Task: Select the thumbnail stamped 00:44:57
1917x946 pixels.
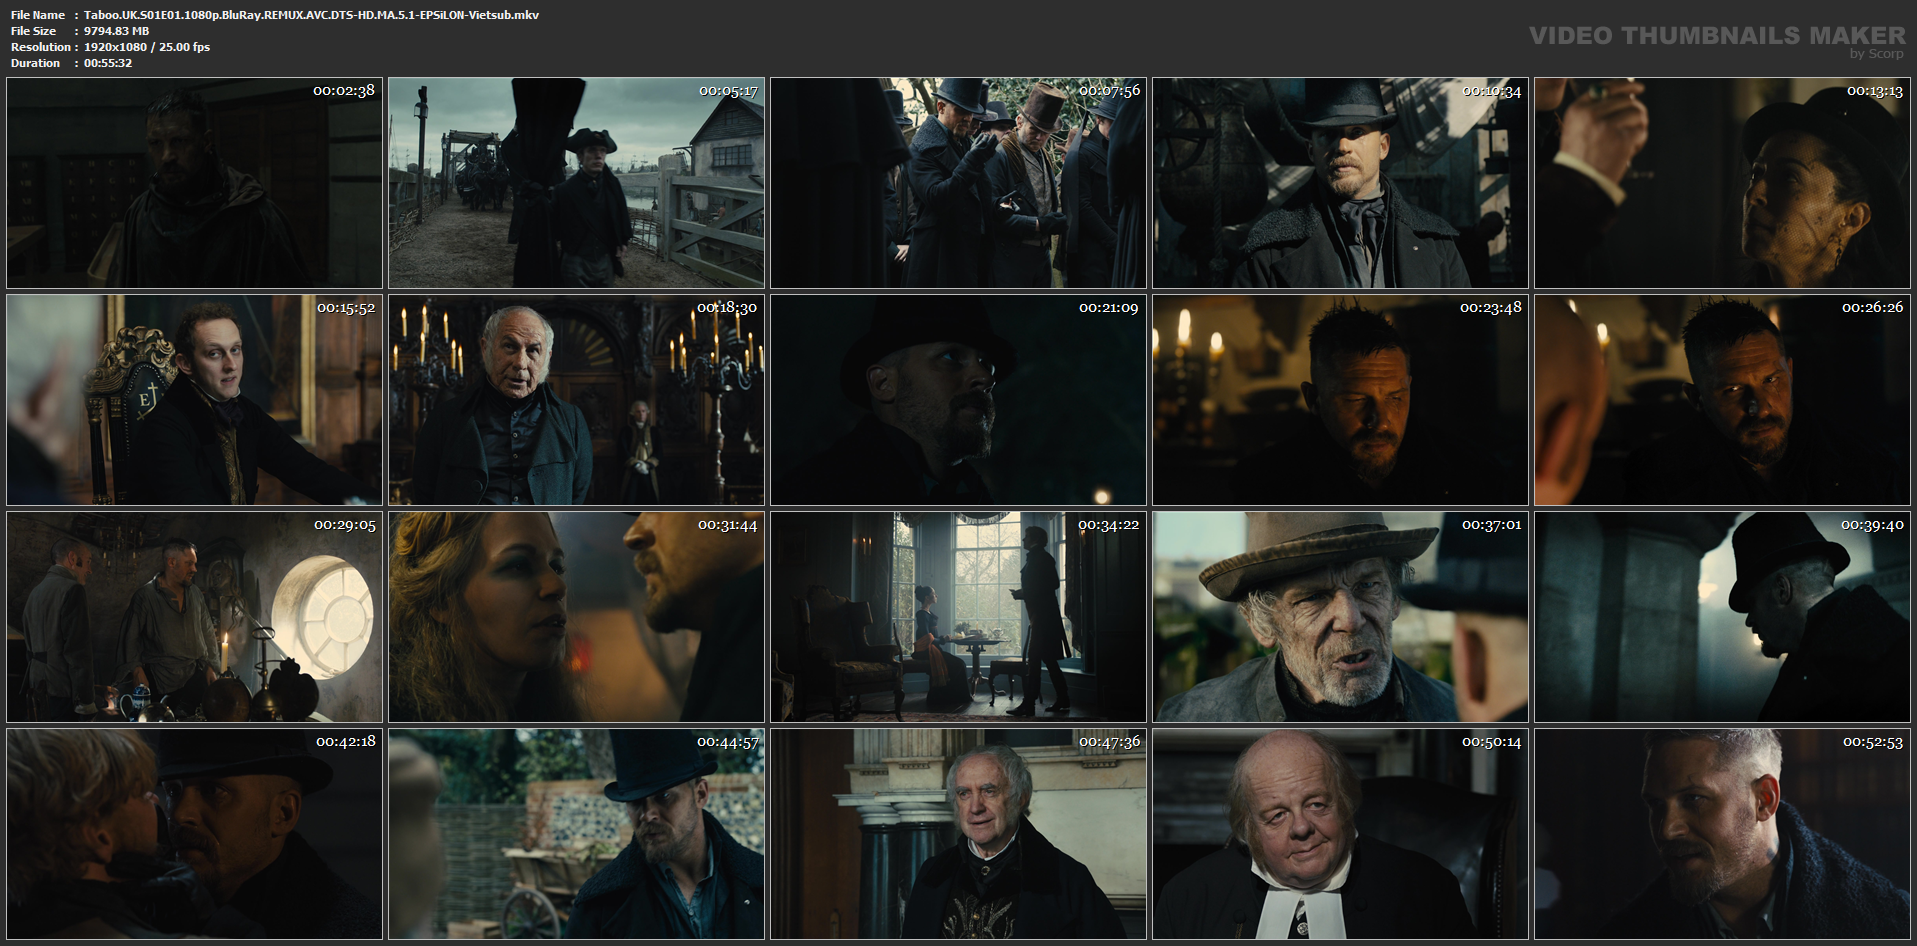Action: click(577, 834)
